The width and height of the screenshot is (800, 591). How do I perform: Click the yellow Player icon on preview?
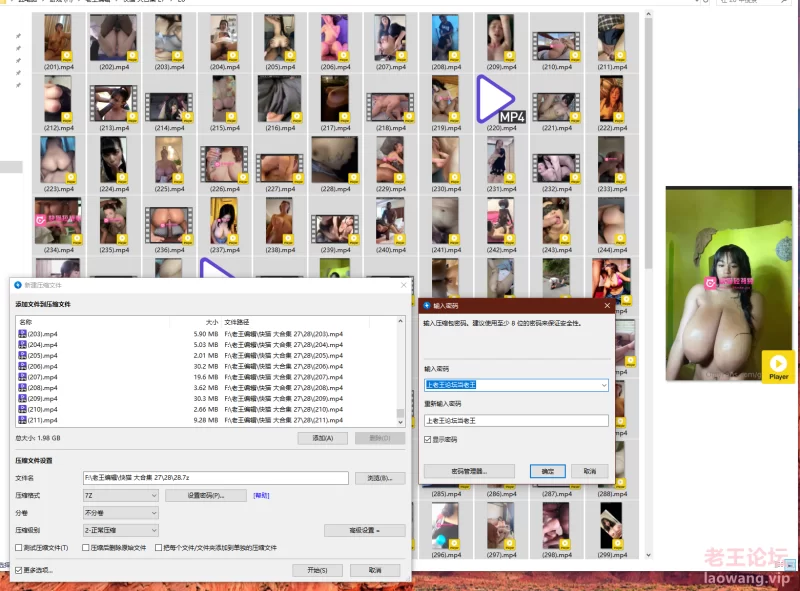tap(778, 366)
